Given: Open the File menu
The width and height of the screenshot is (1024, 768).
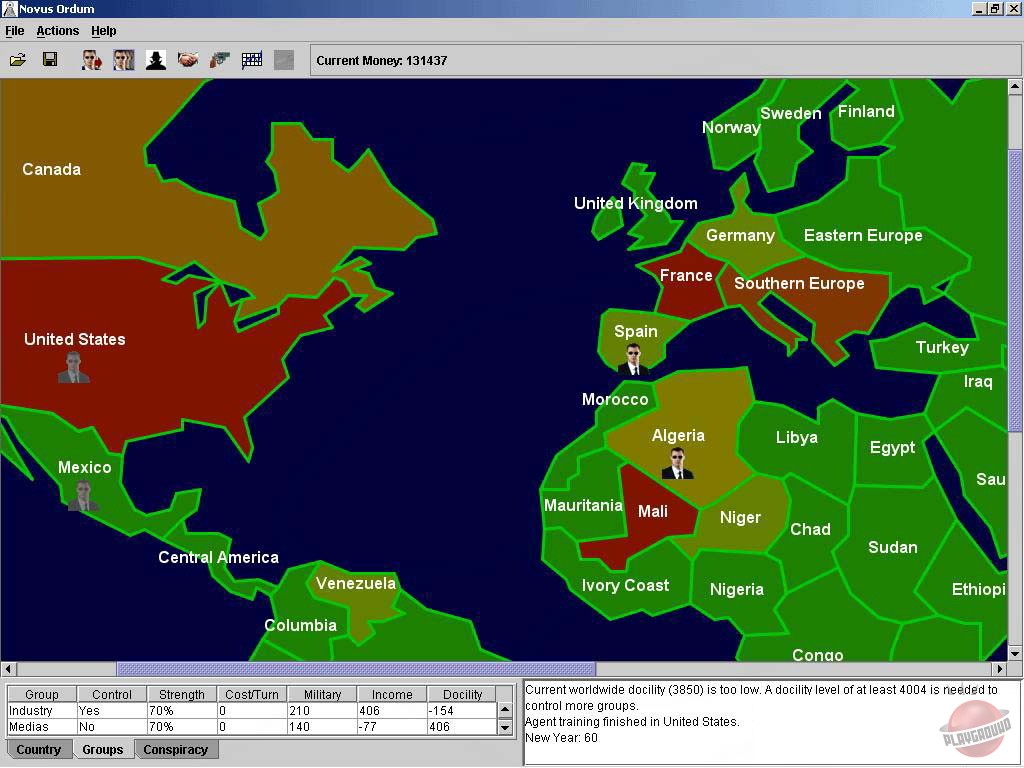Looking at the screenshot, I should 15,31.
